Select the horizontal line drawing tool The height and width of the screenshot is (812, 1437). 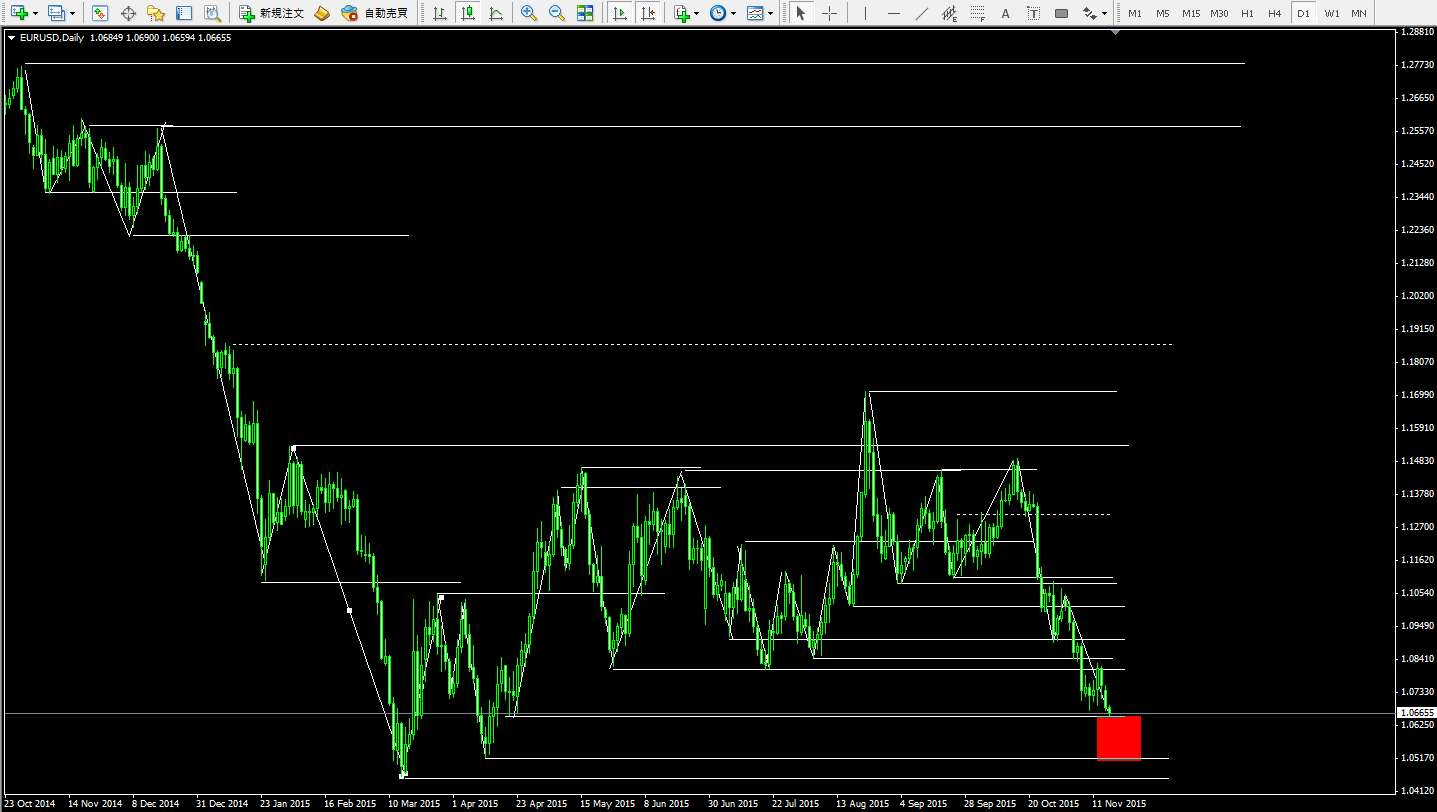(x=893, y=14)
